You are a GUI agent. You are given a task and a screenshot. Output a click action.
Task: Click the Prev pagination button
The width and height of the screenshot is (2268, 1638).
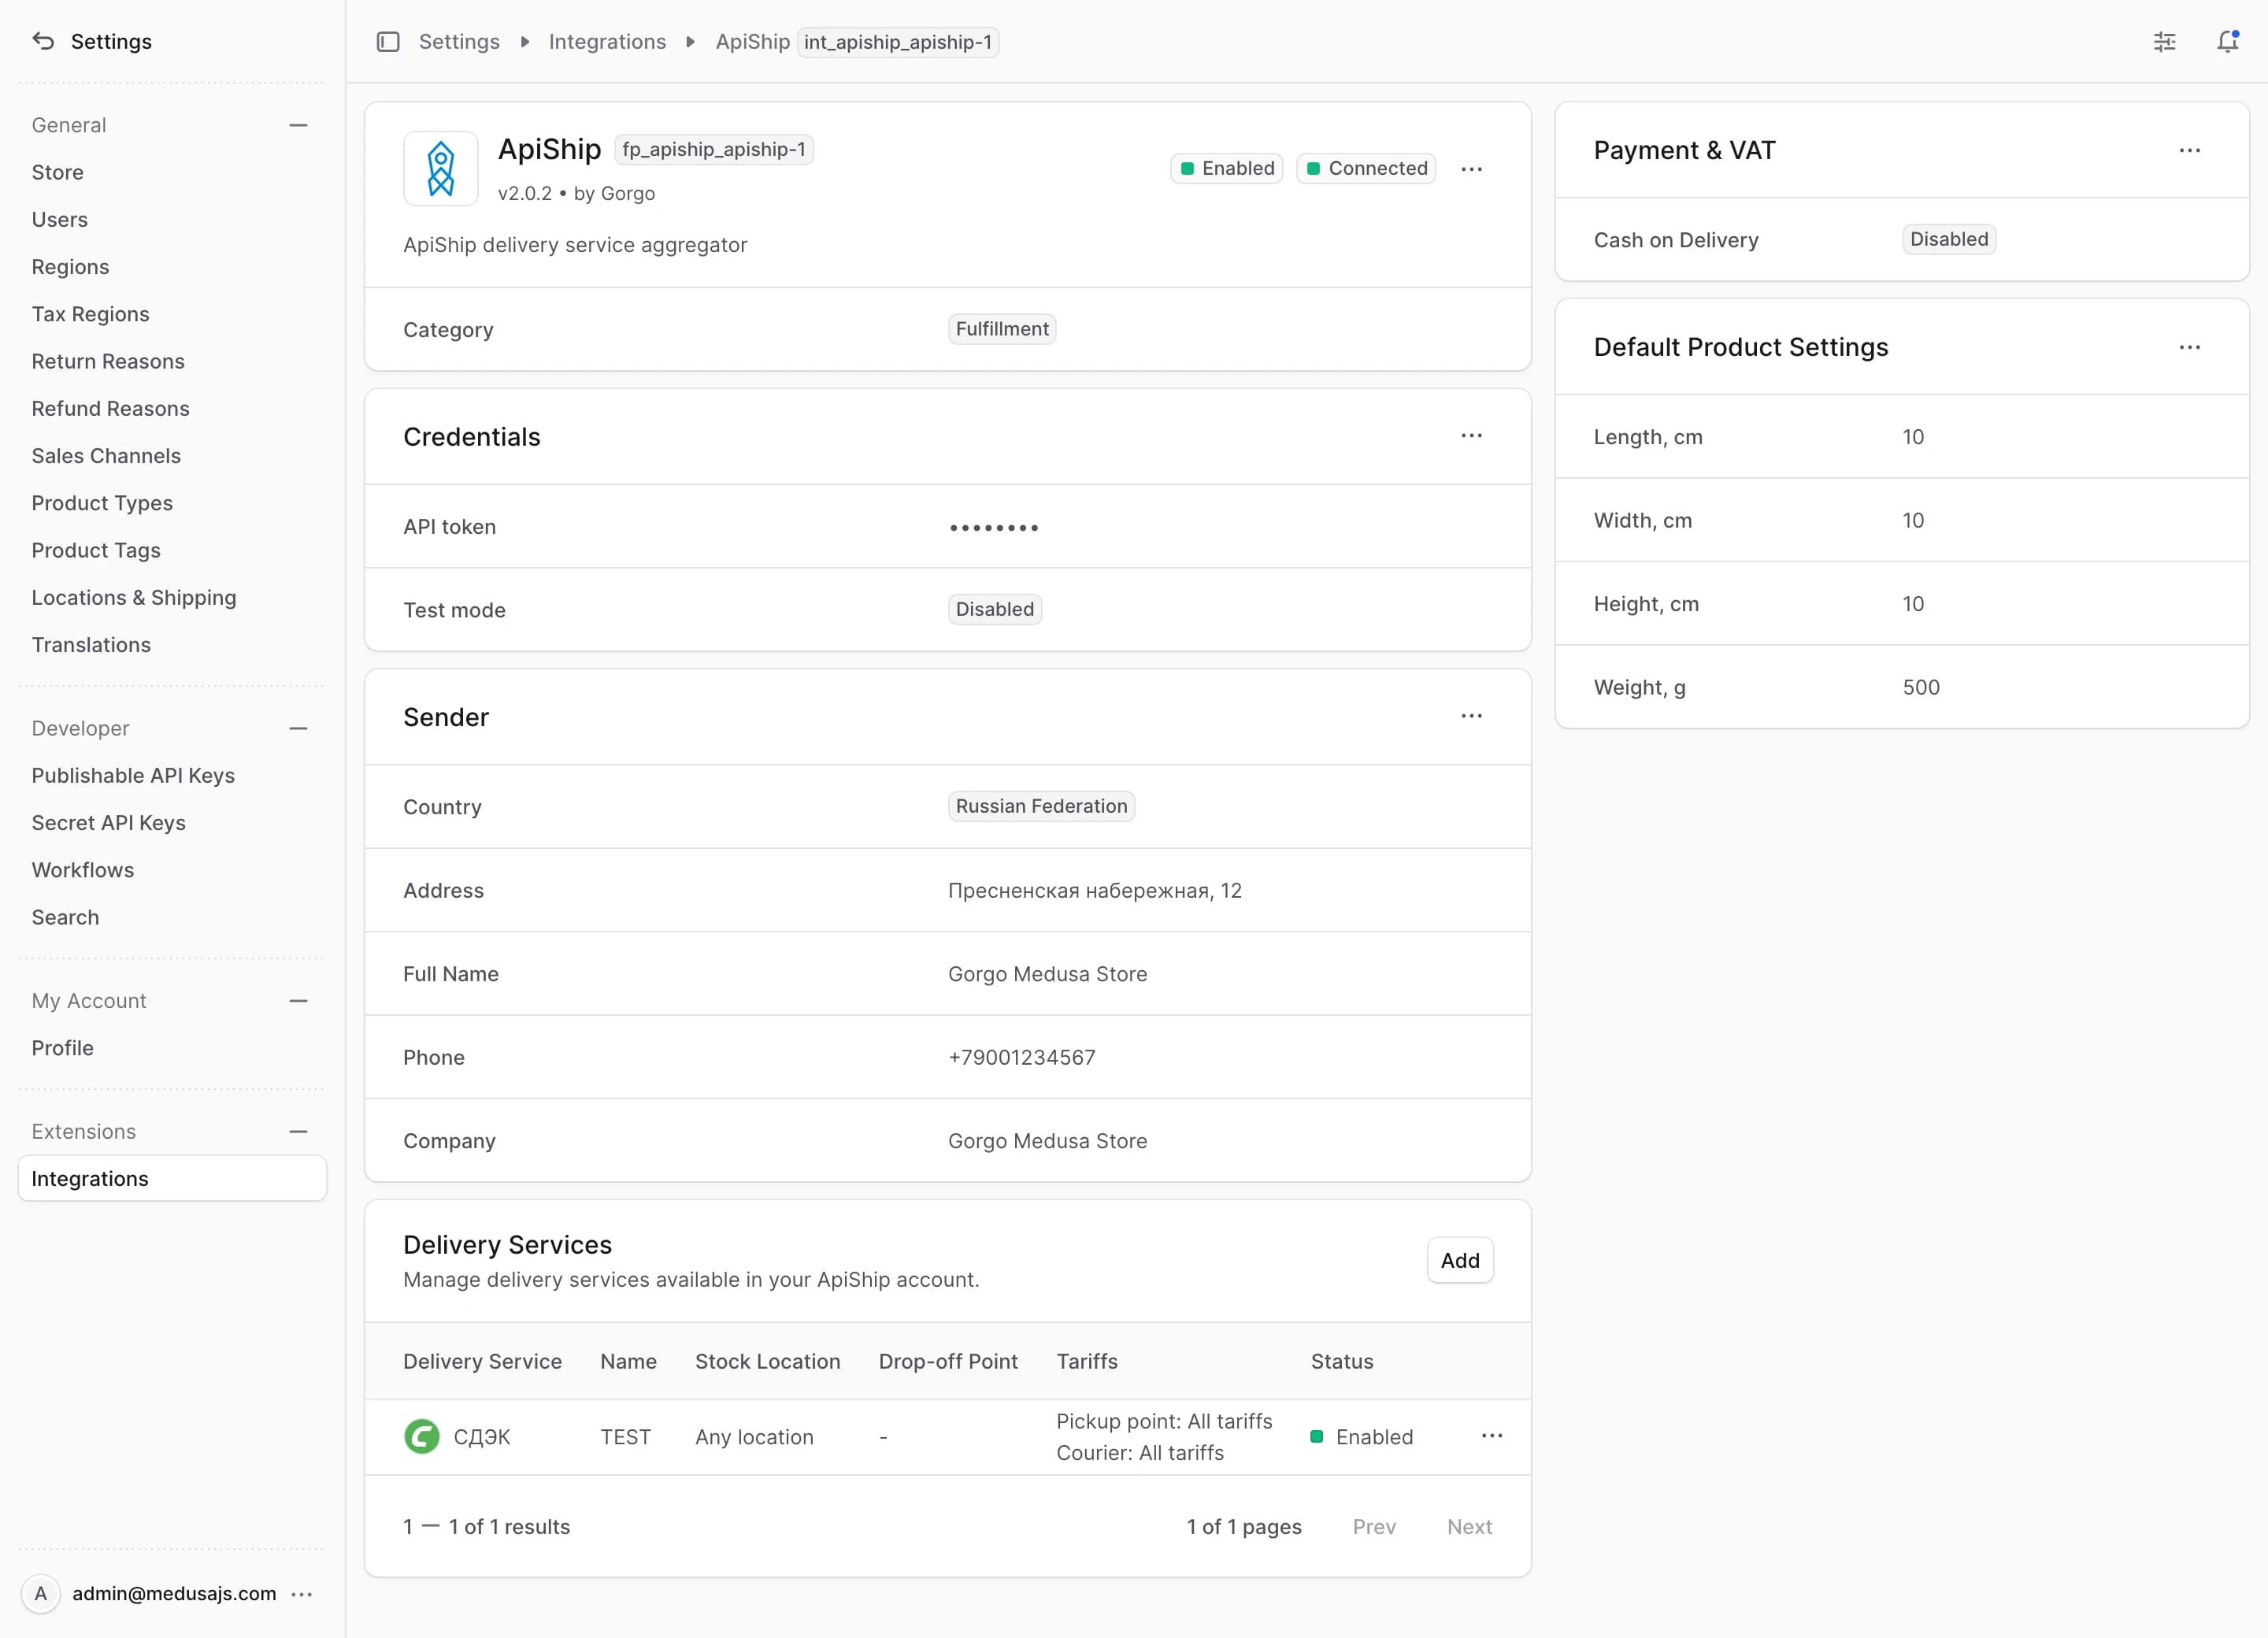1374,1527
